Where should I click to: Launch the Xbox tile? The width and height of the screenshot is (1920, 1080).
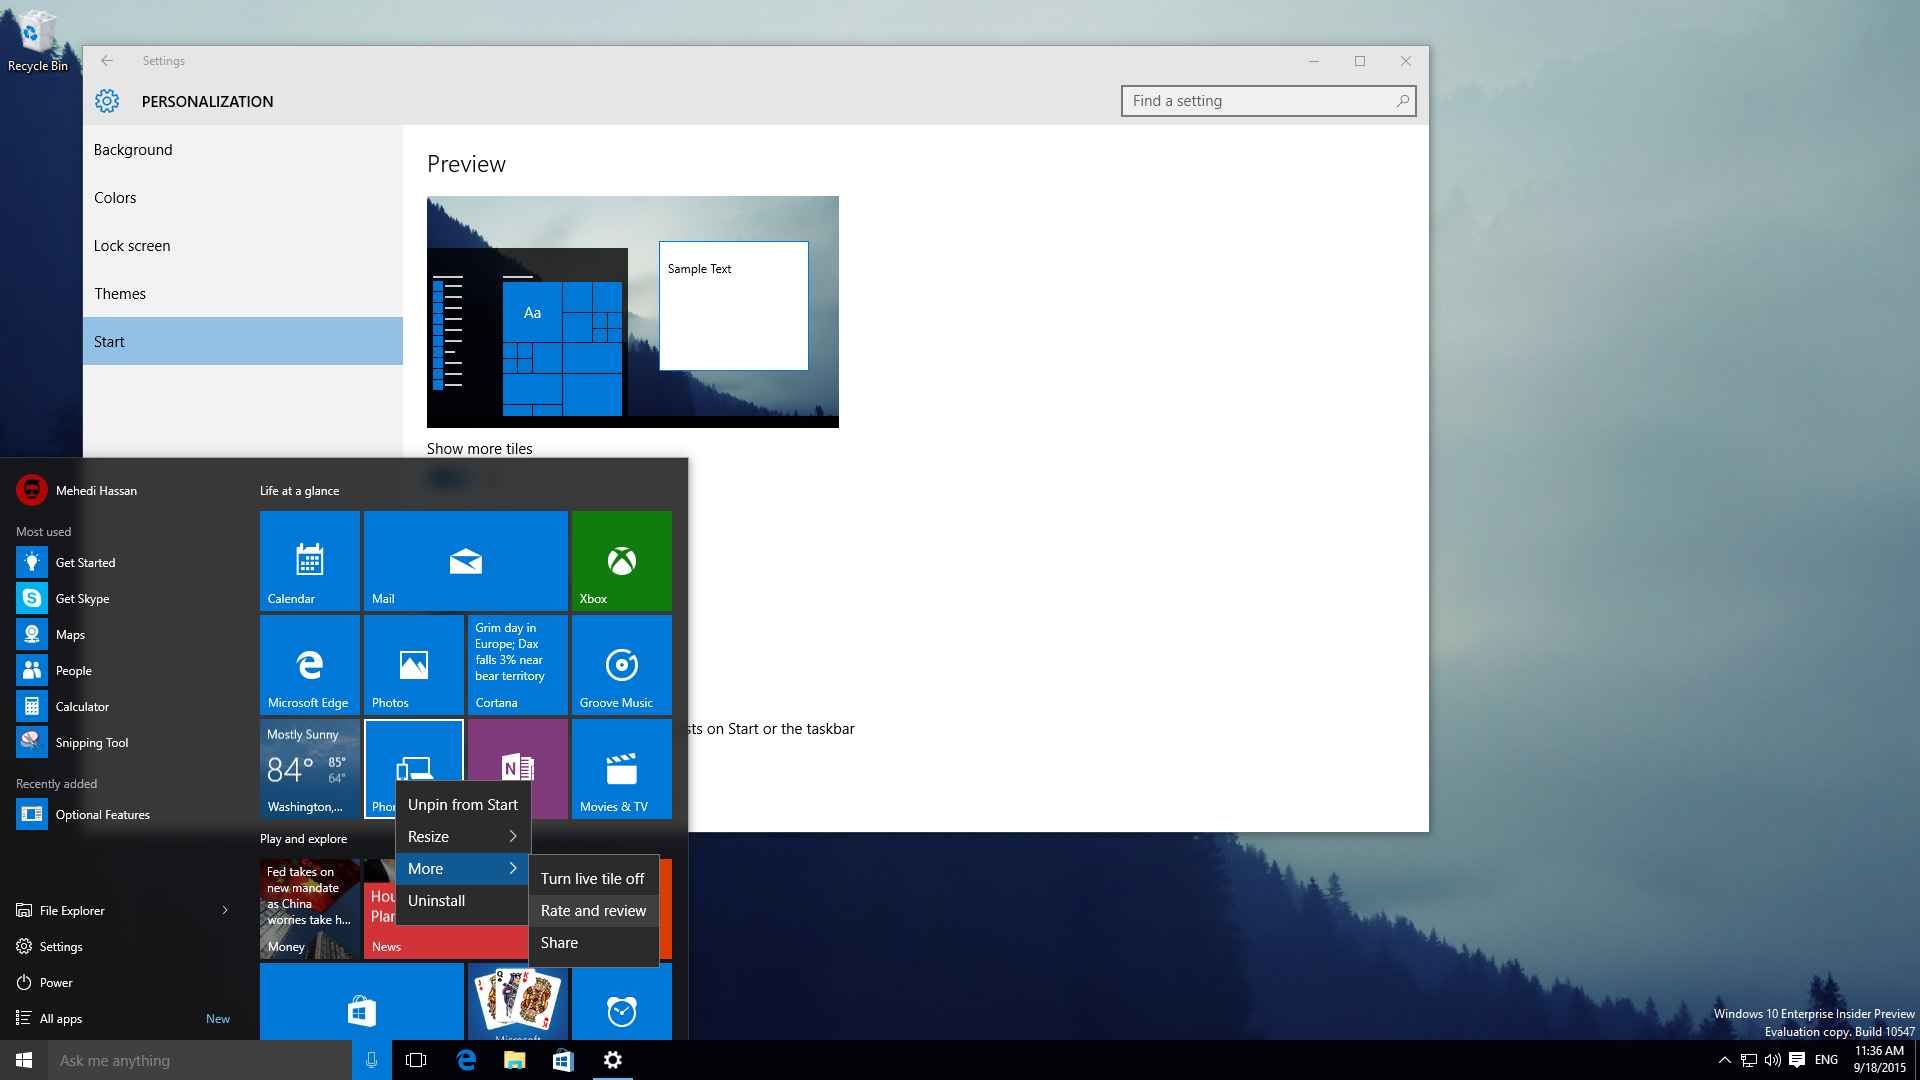622,561
